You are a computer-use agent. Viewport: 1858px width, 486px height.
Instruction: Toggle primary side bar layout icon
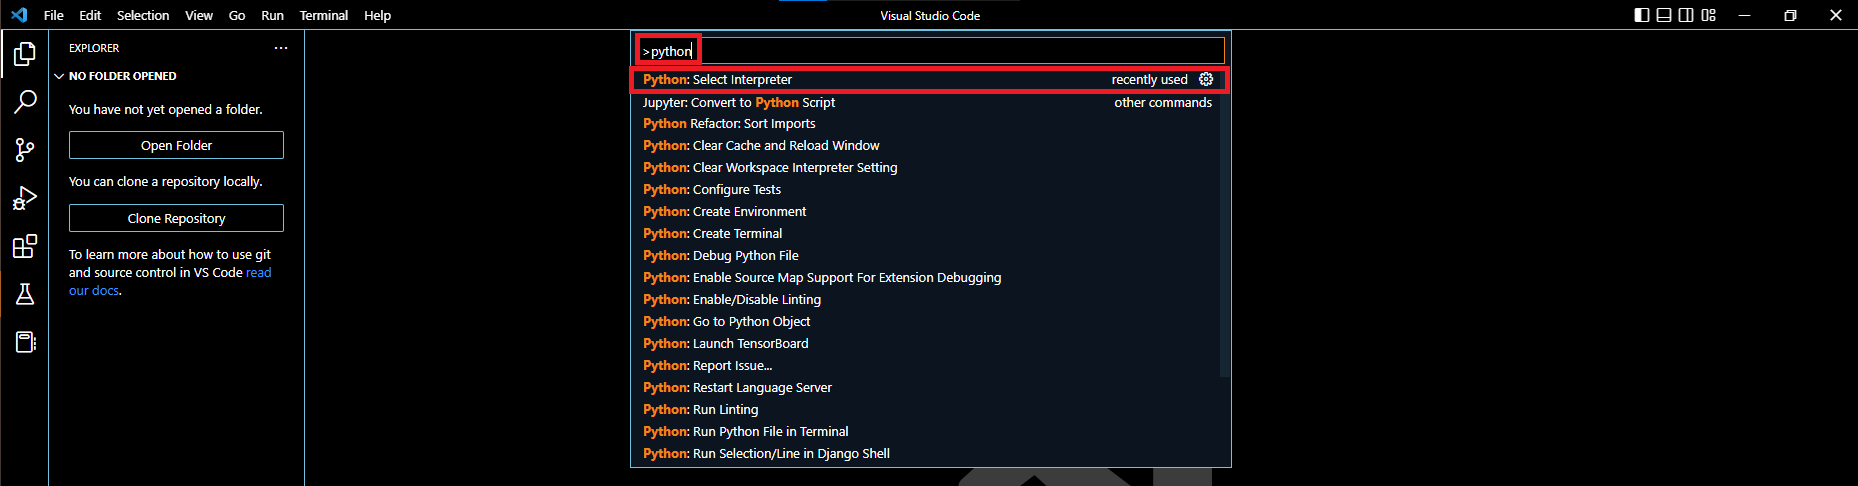pos(1642,15)
